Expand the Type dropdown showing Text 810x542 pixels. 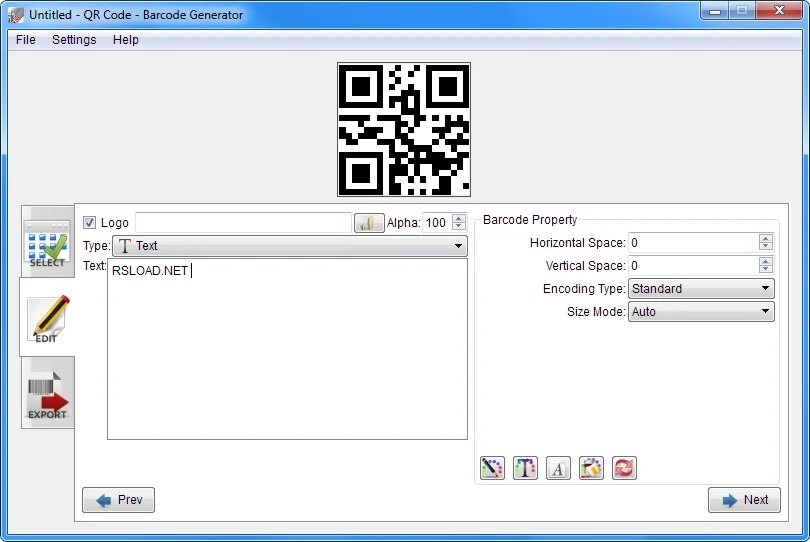pyautogui.click(x=290, y=246)
